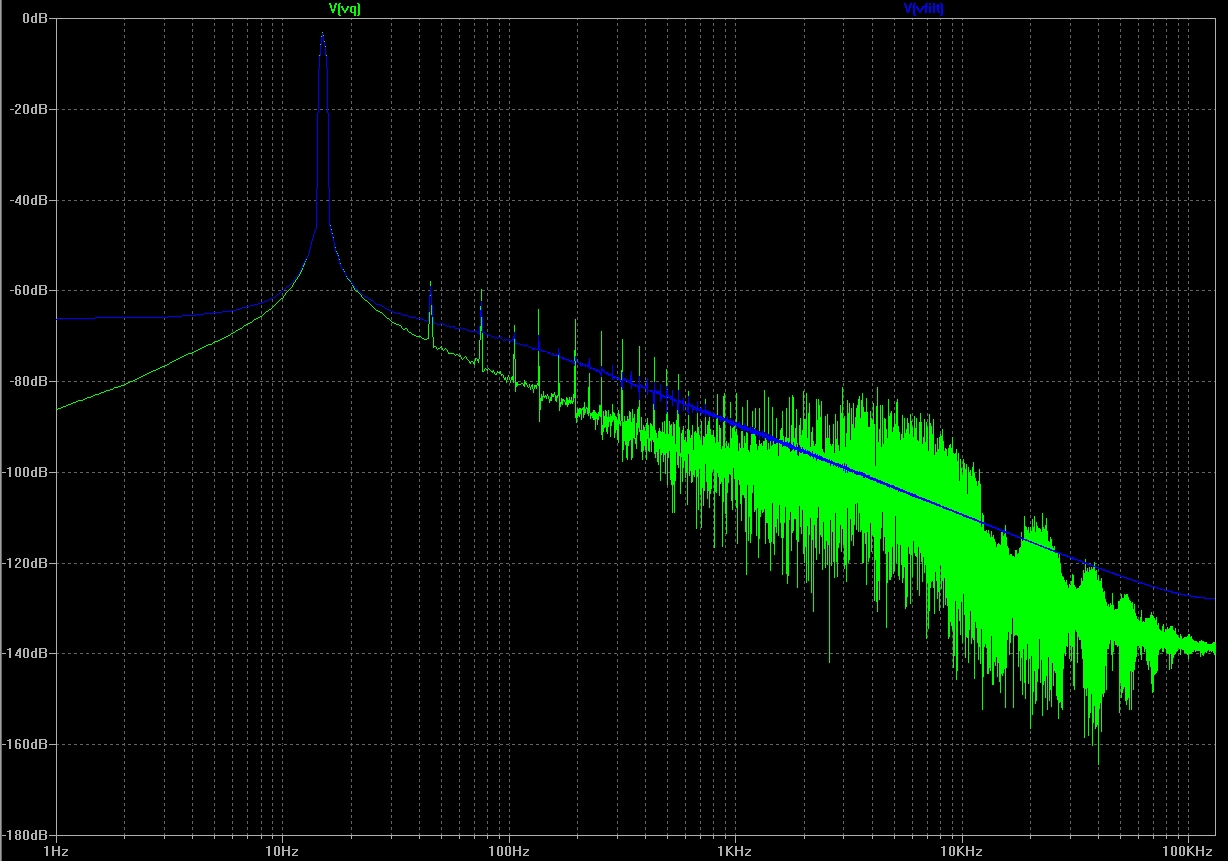The width and height of the screenshot is (1228, 861).
Task: Click the -20dB vertical axis label
Action: (29, 109)
